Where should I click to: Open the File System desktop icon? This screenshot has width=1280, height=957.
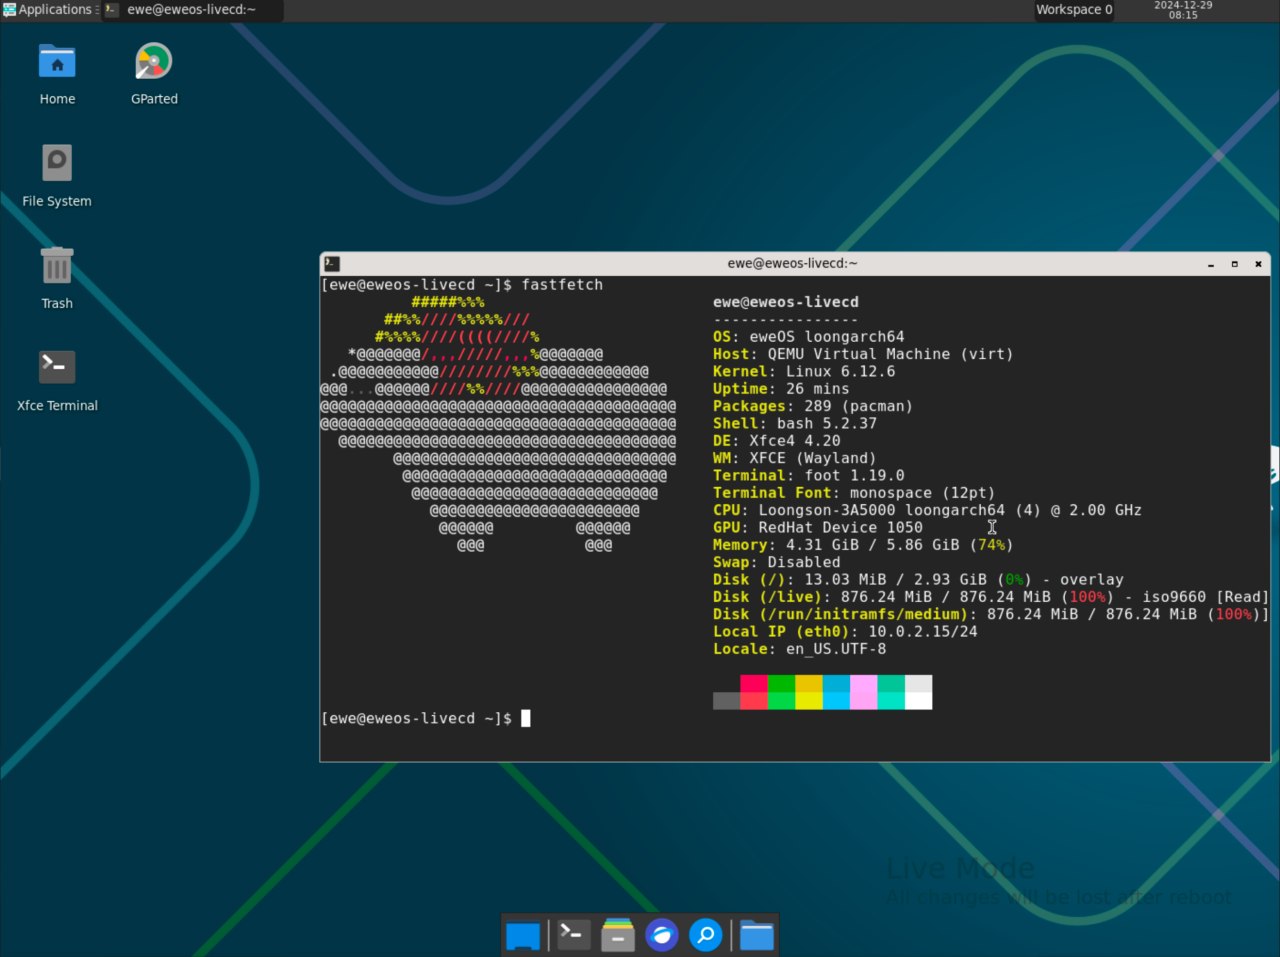point(55,162)
